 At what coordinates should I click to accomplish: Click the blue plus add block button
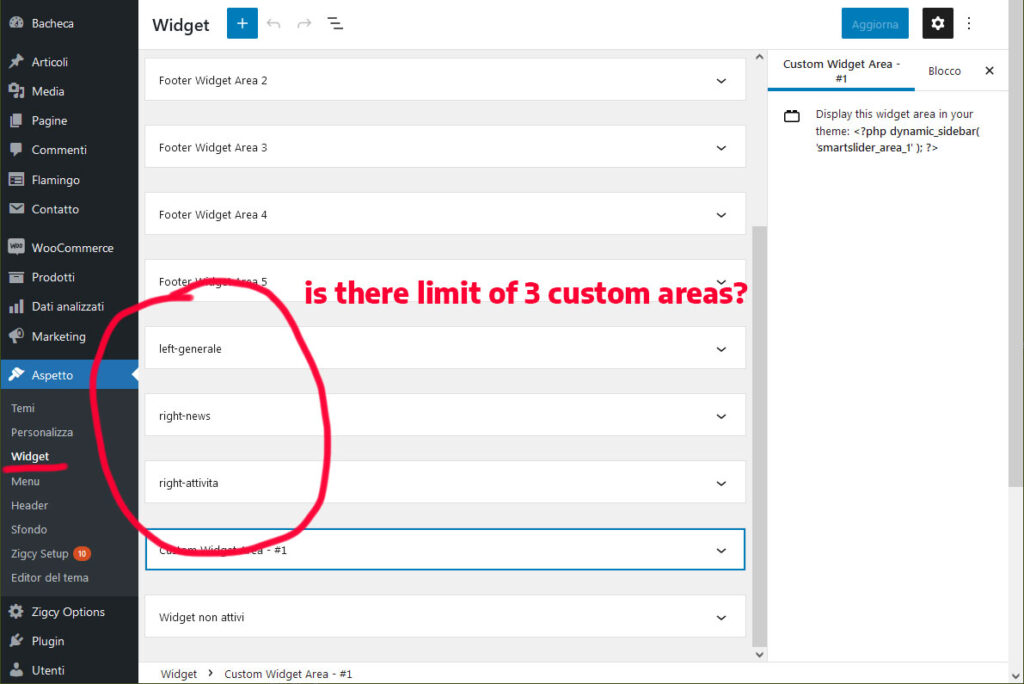point(242,24)
